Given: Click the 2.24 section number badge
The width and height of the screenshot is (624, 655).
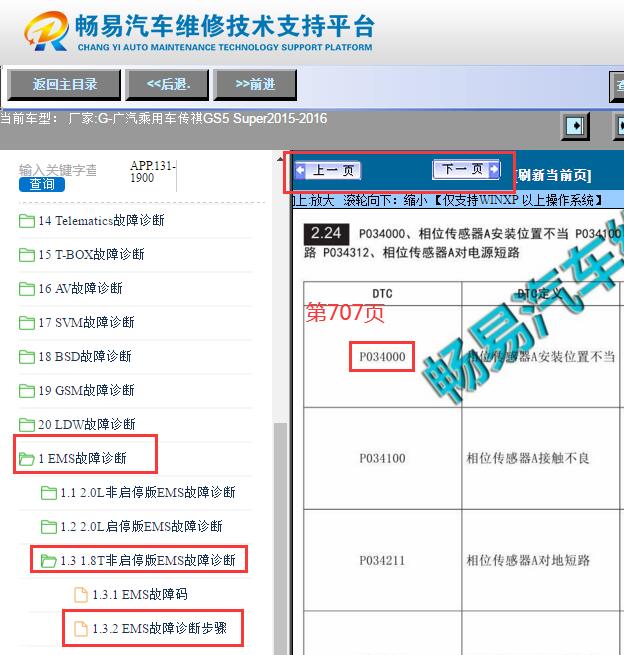Looking at the screenshot, I should pyautogui.click(x=326, y=233).
